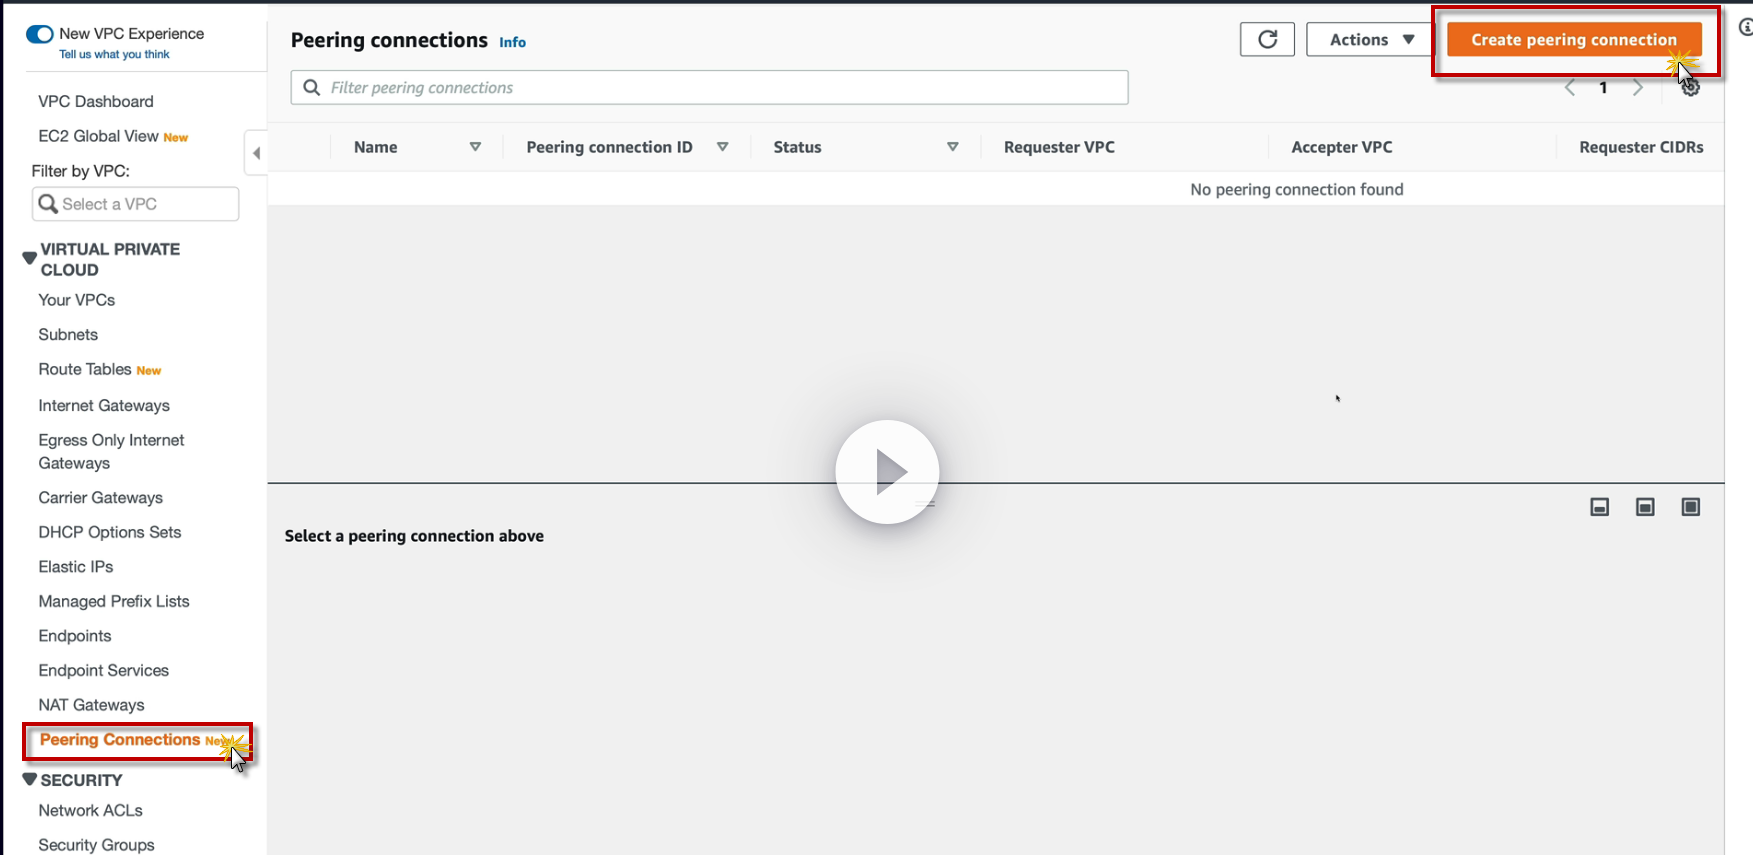
Task: Open table preferences gear icon
Action: (1690, 88)
